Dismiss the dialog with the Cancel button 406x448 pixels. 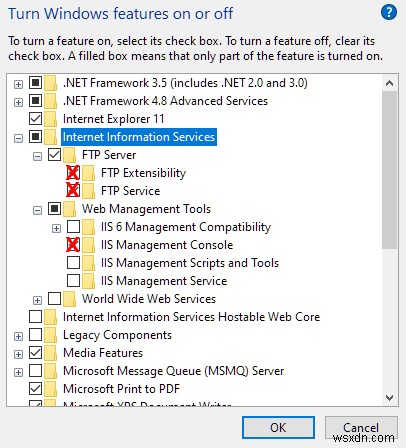click(361, 427)
